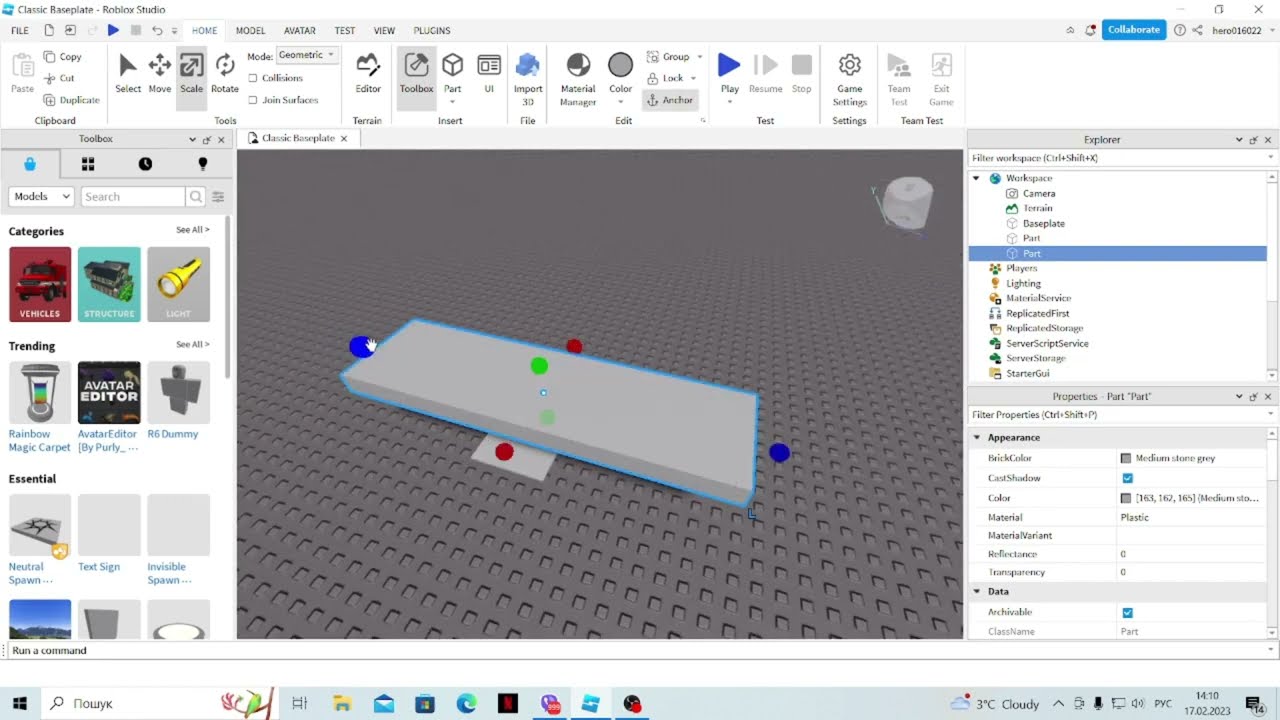Image resolution: width=1280 pixels, height=720 pixels.
Task: Open Team Test
Action: click(x=899, y=80)
